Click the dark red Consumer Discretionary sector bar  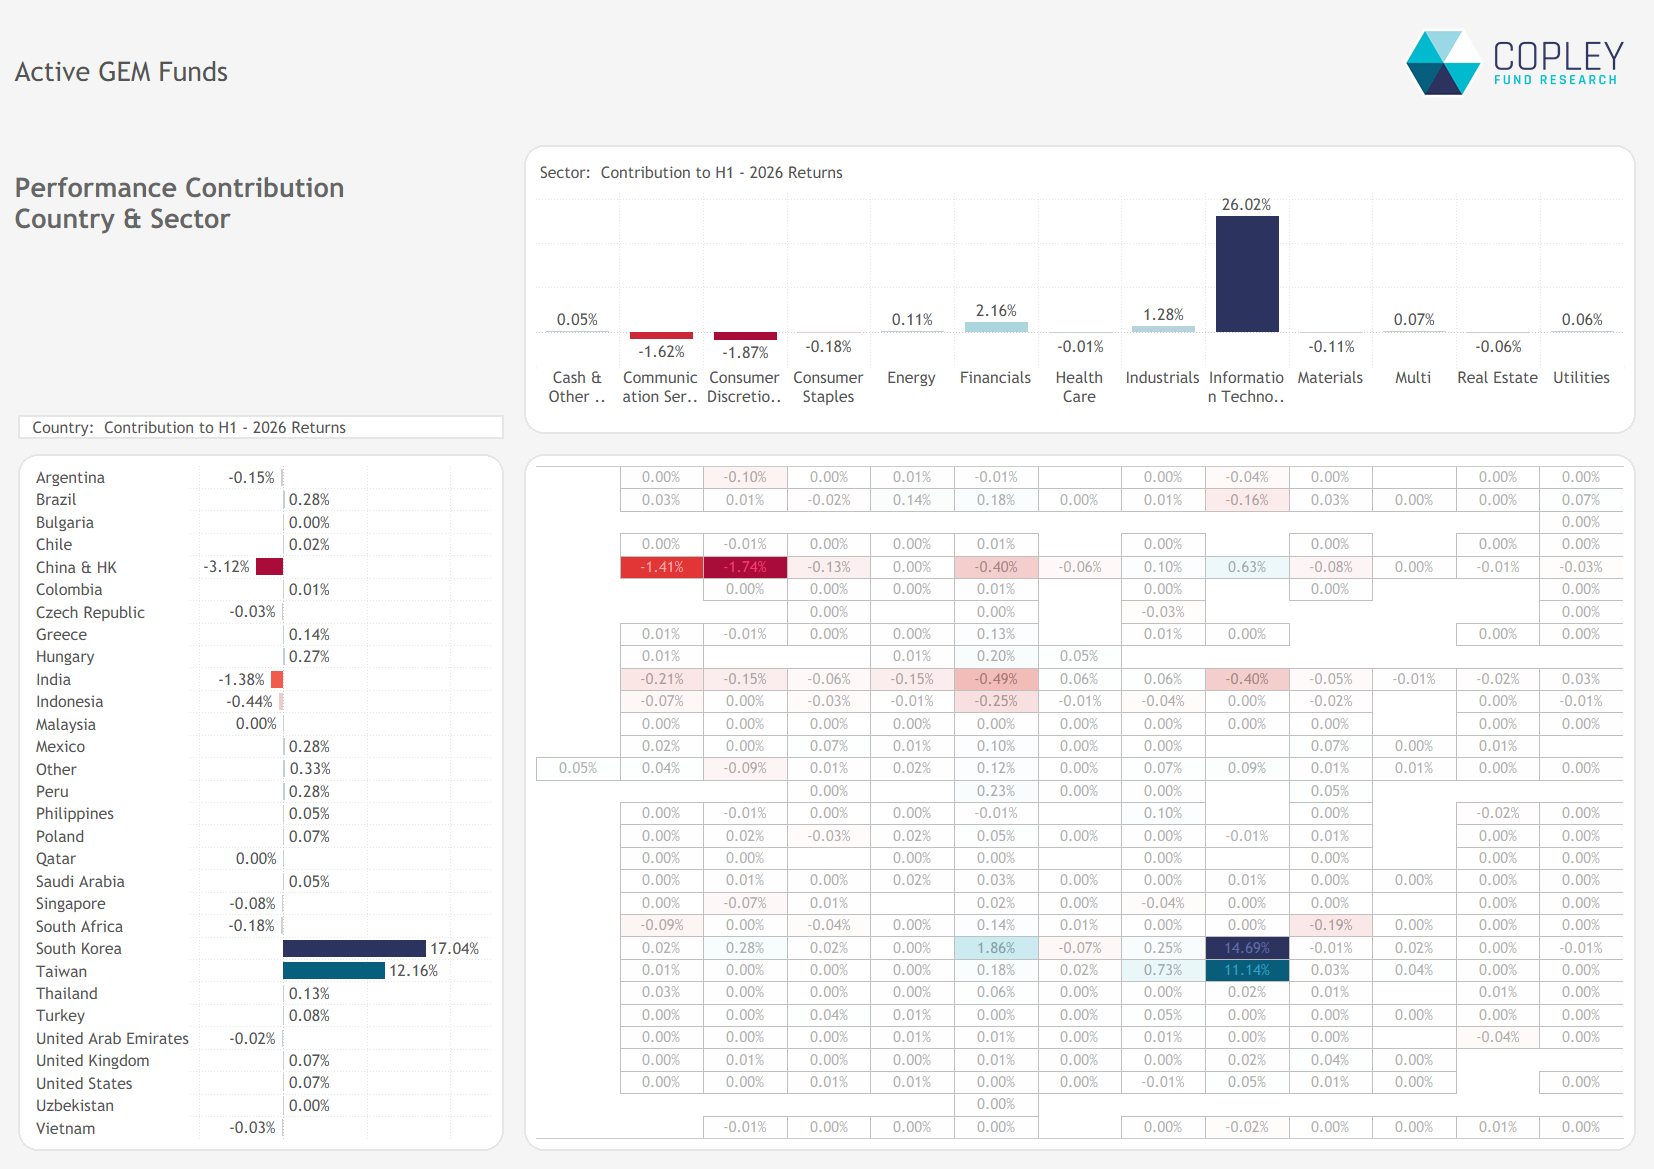pyautogui.click(x=745, y=336)
